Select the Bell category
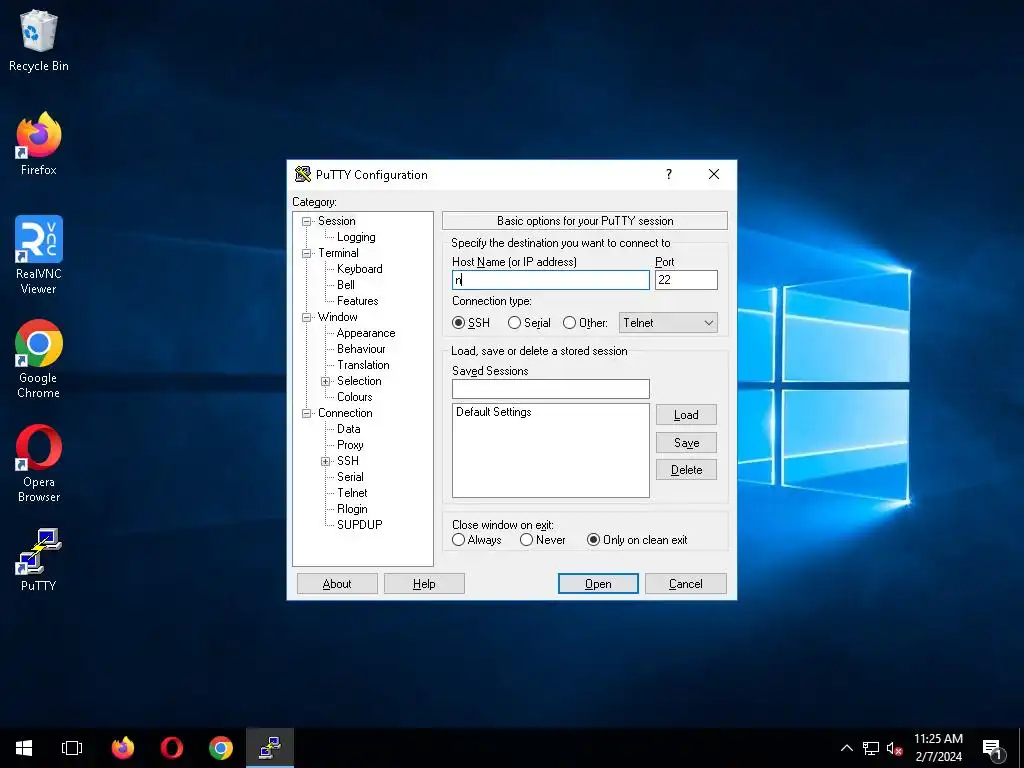 pyautogui.click(x=345, y=285)
